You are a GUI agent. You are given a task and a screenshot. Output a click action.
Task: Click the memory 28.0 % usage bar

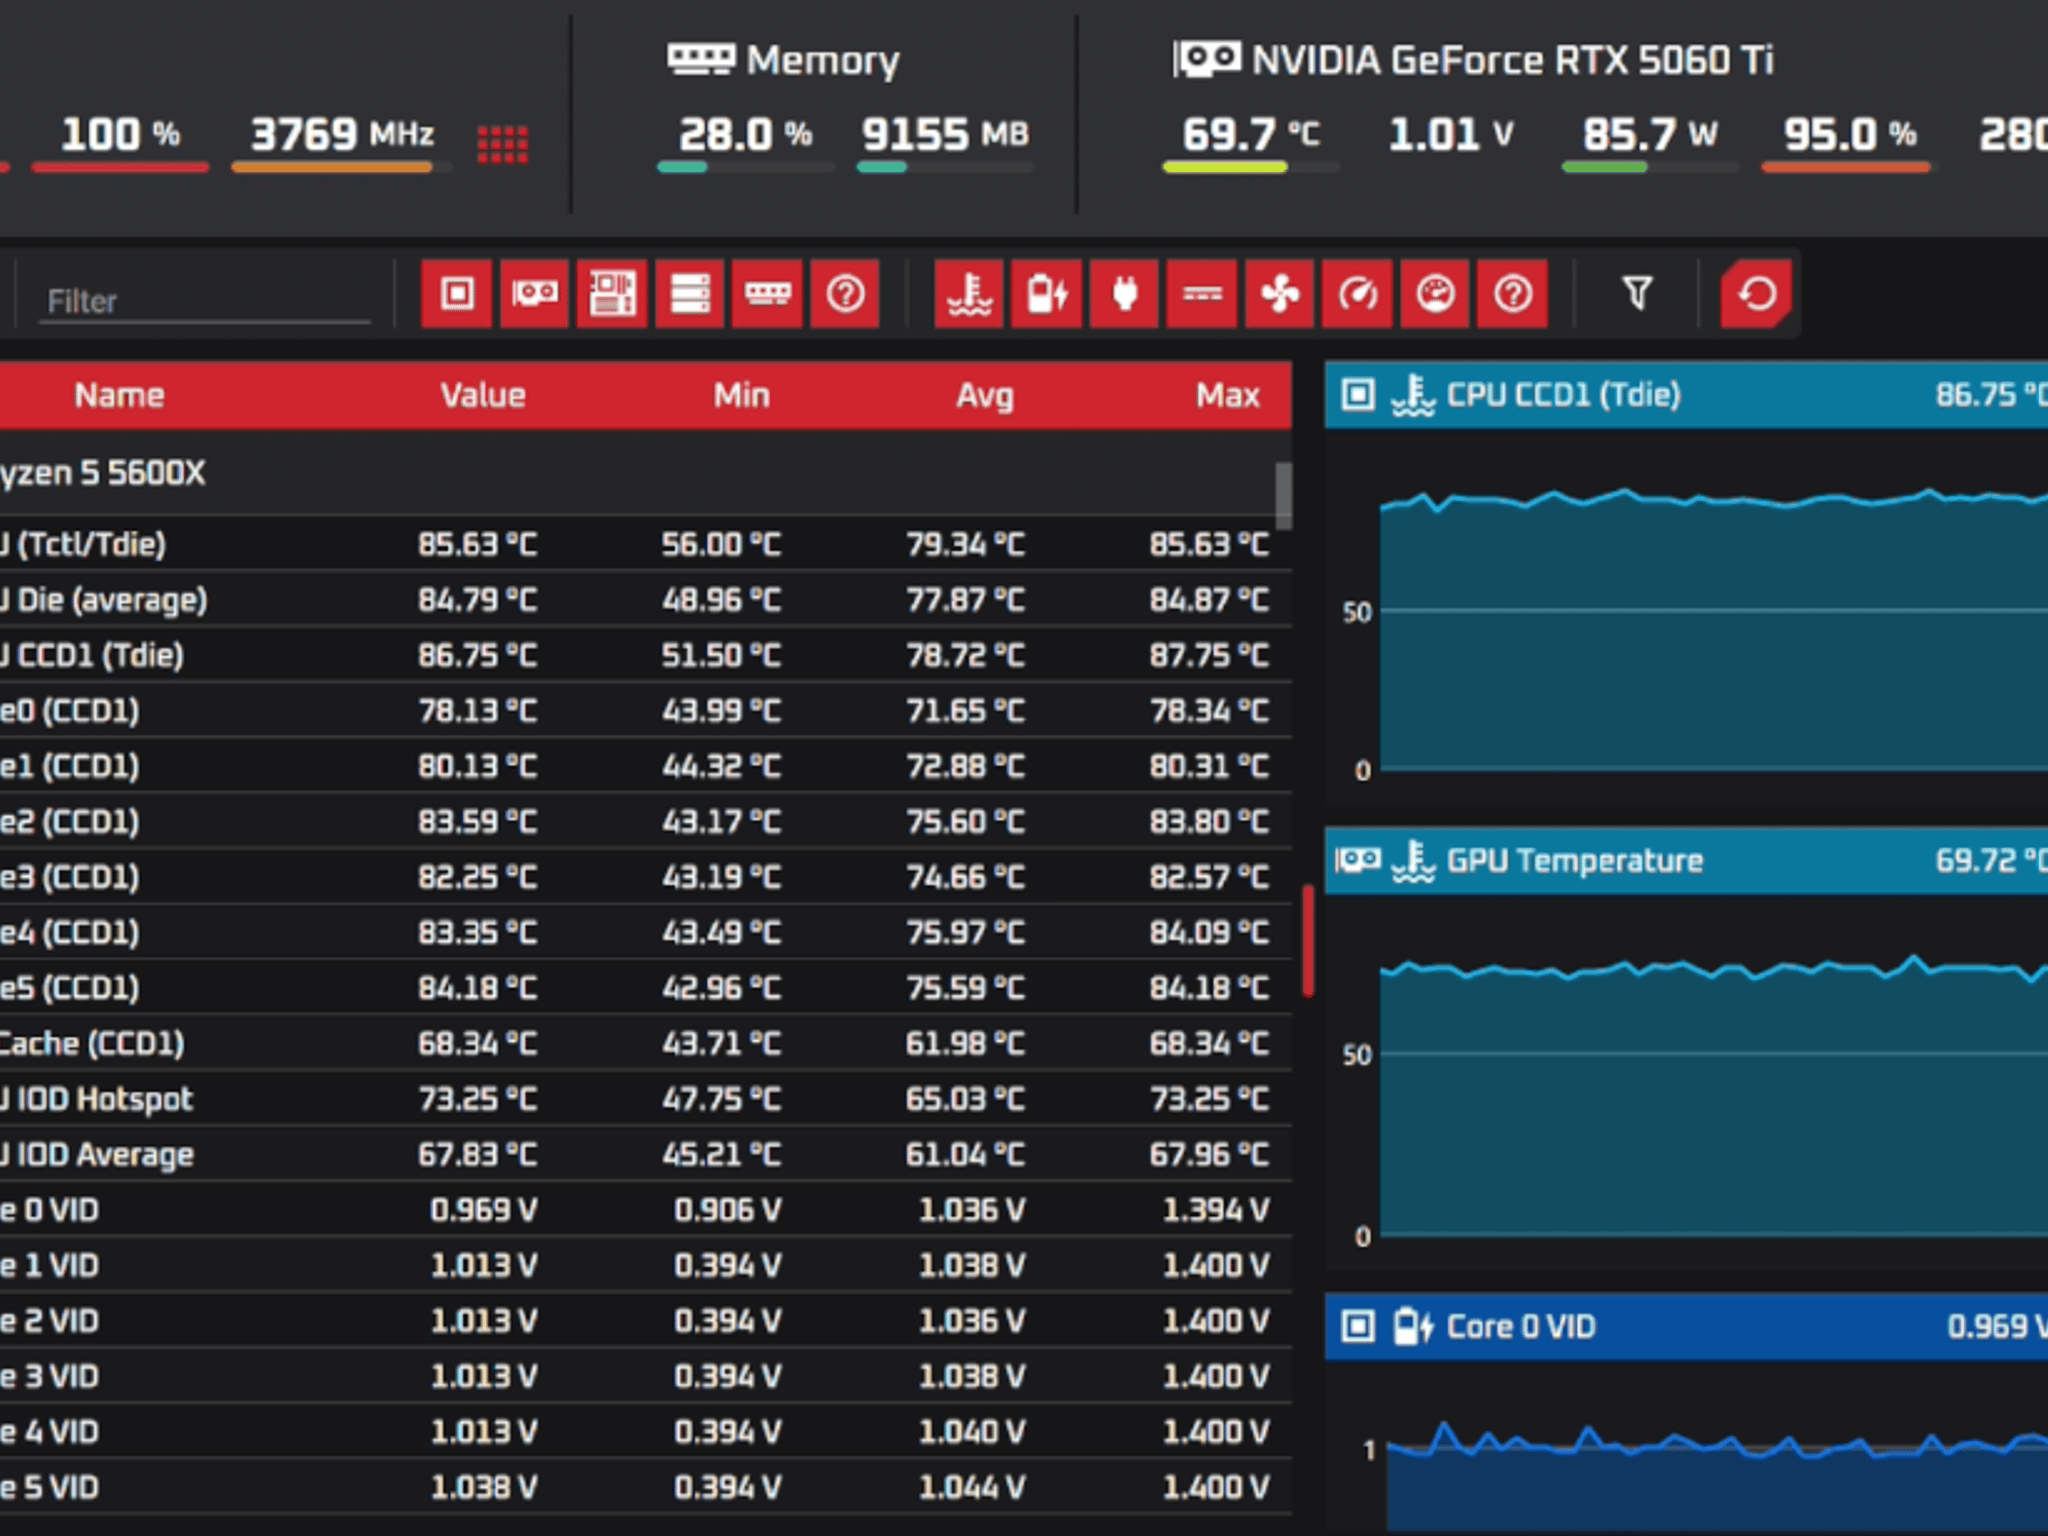coord(745,168)
